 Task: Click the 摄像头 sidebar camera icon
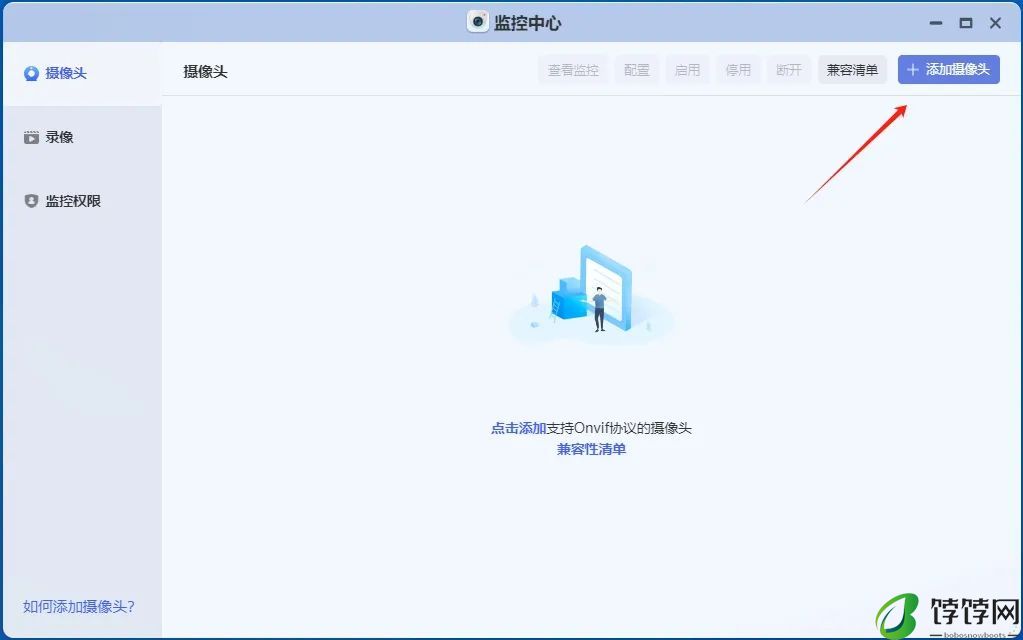point(31,73)
